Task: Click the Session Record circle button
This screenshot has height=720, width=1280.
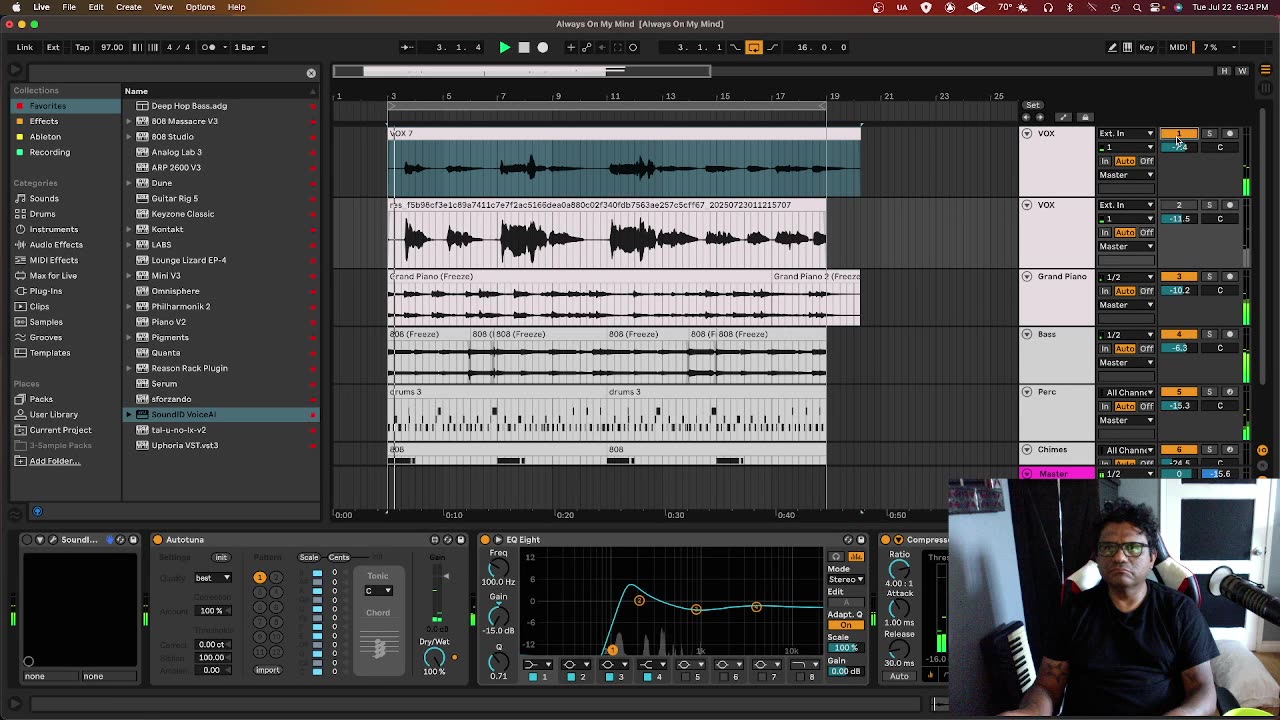Action: (633, 47)
